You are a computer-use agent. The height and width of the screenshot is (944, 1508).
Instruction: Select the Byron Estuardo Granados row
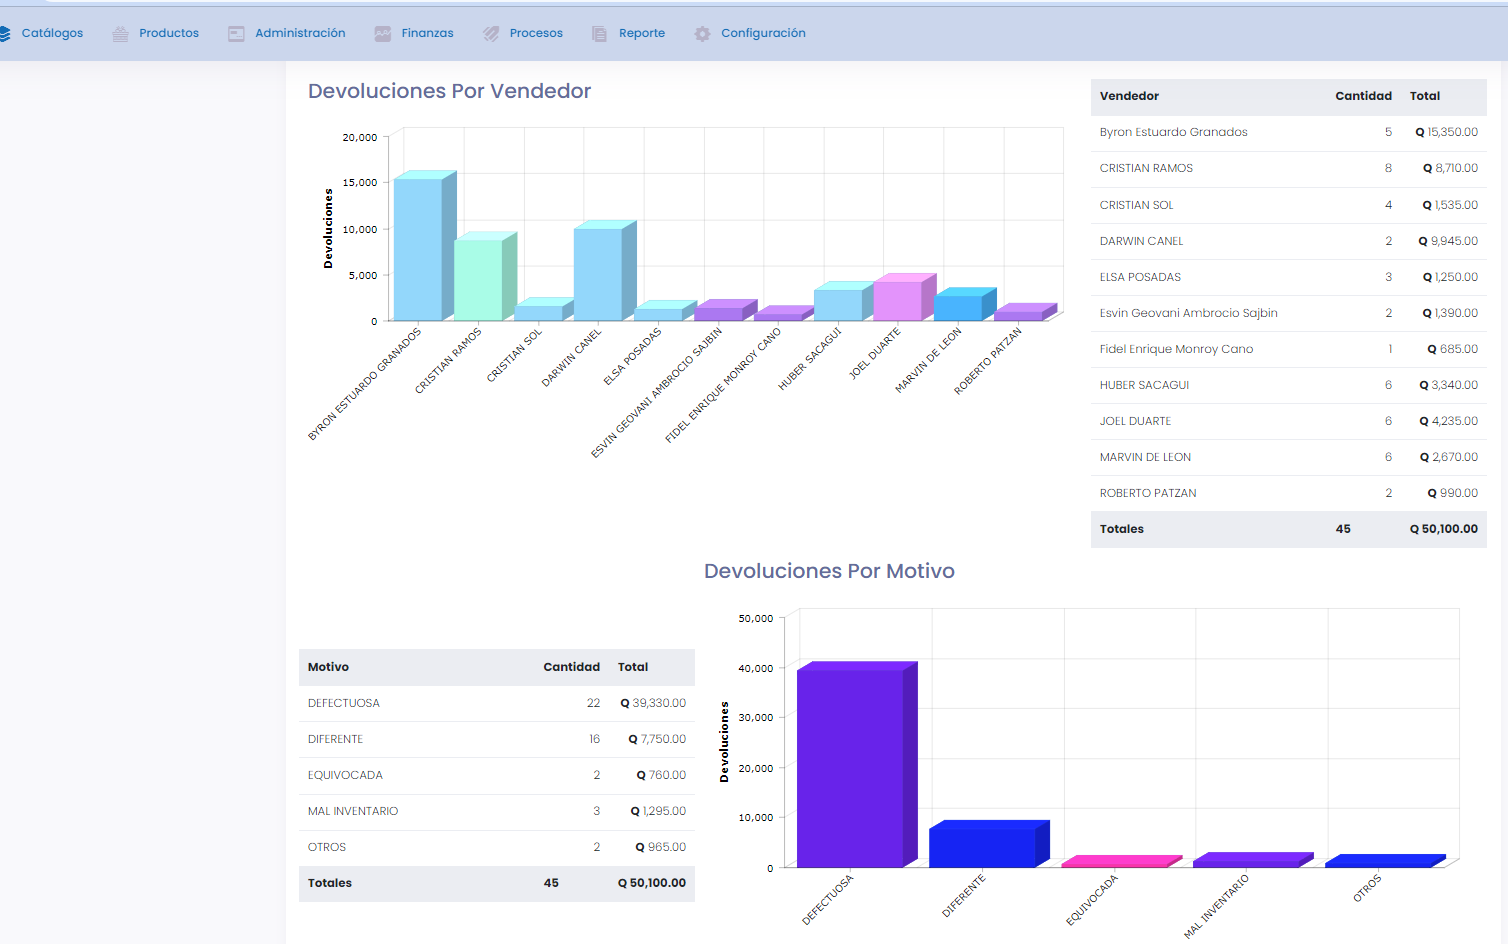(1288, 132)
